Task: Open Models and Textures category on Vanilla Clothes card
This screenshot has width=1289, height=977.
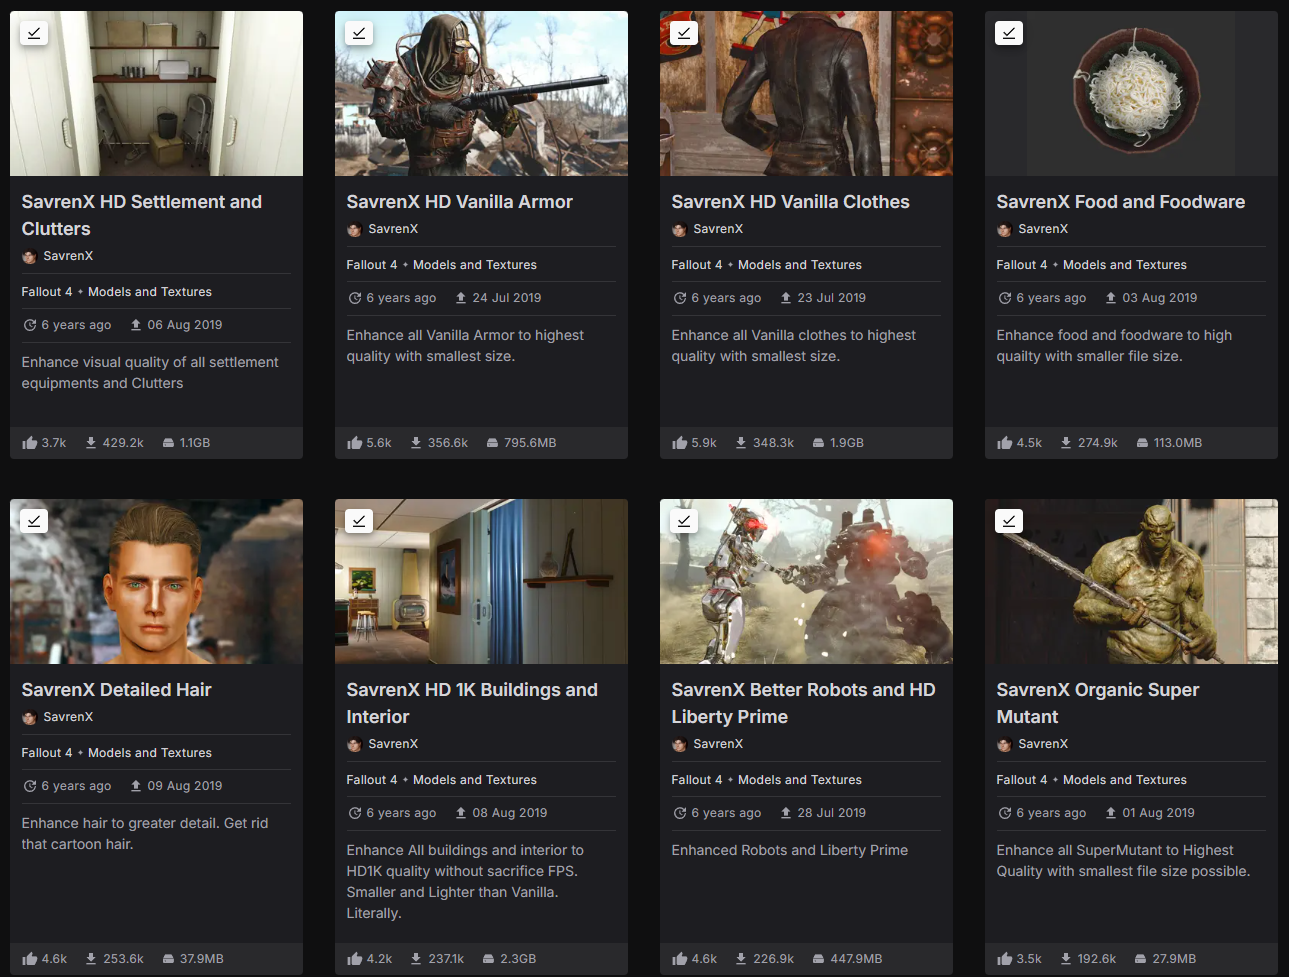Action: (800, 265)
